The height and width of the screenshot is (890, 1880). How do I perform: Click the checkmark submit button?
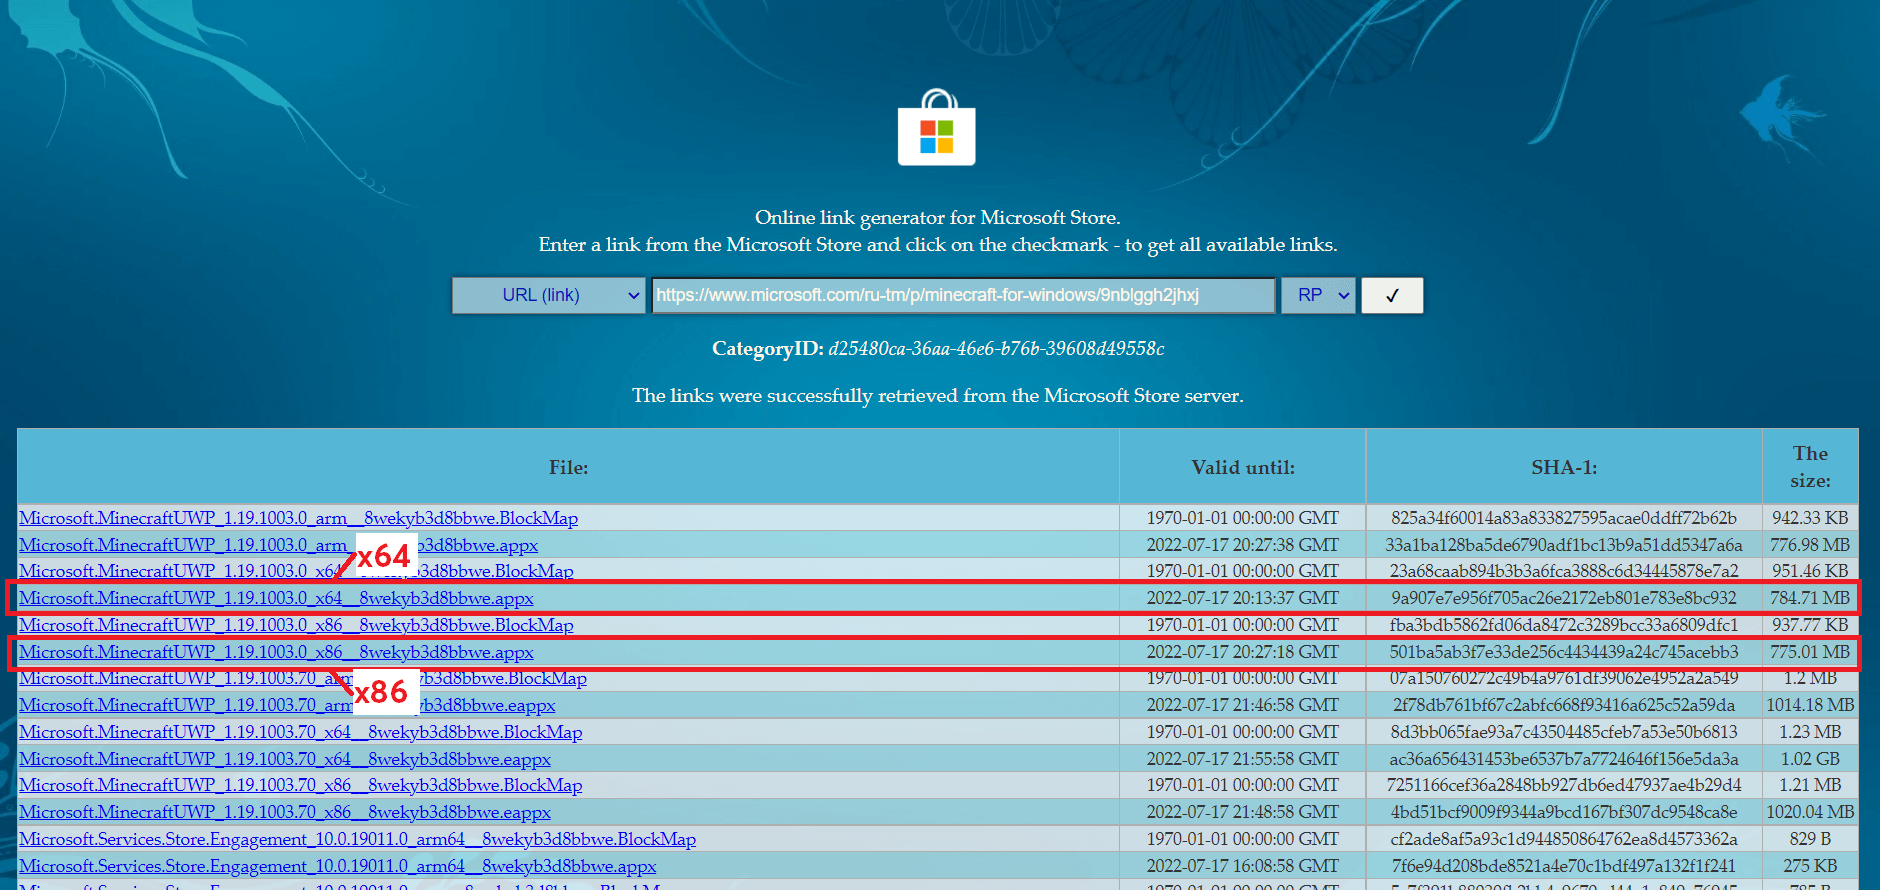(x=1392, y=295)
